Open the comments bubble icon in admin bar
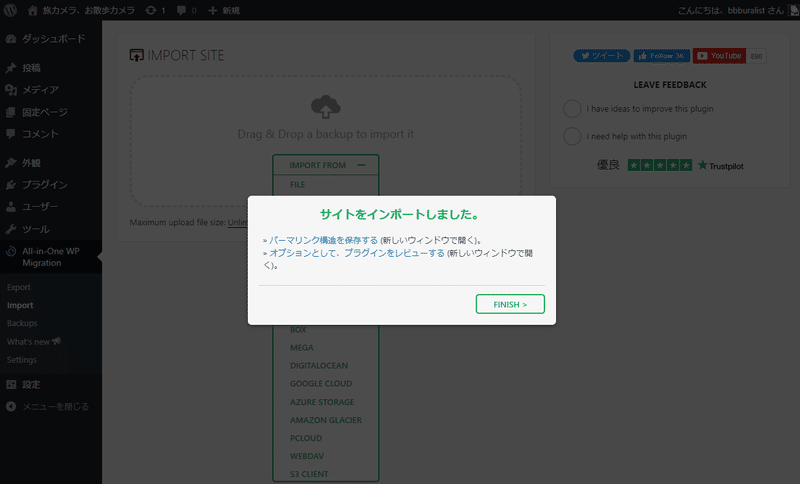The height and width of the screenshot is (484, 800). coord(181,10)
